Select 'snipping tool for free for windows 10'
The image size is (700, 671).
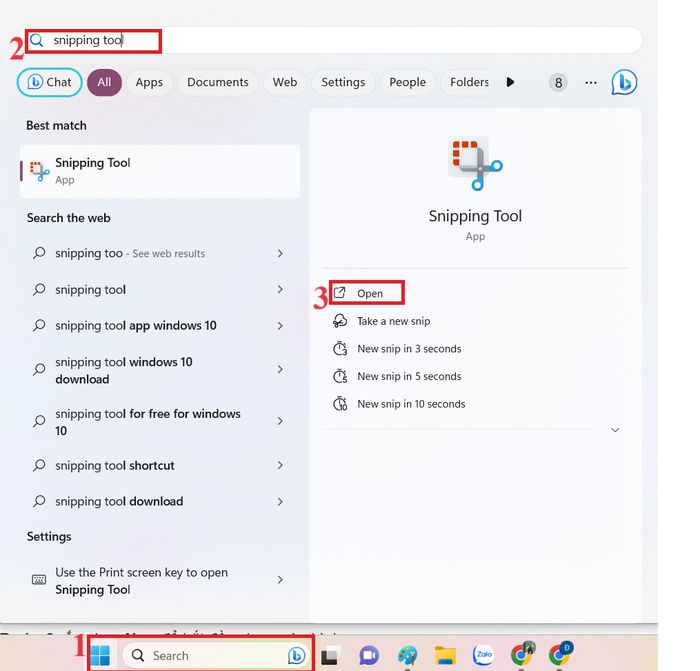pos(148,422)
